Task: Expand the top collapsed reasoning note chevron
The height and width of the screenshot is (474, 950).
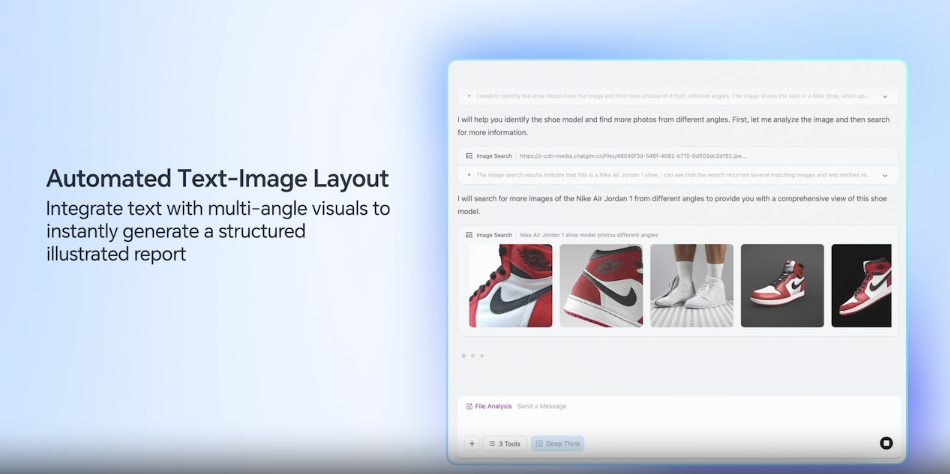Action: [884, 97]
